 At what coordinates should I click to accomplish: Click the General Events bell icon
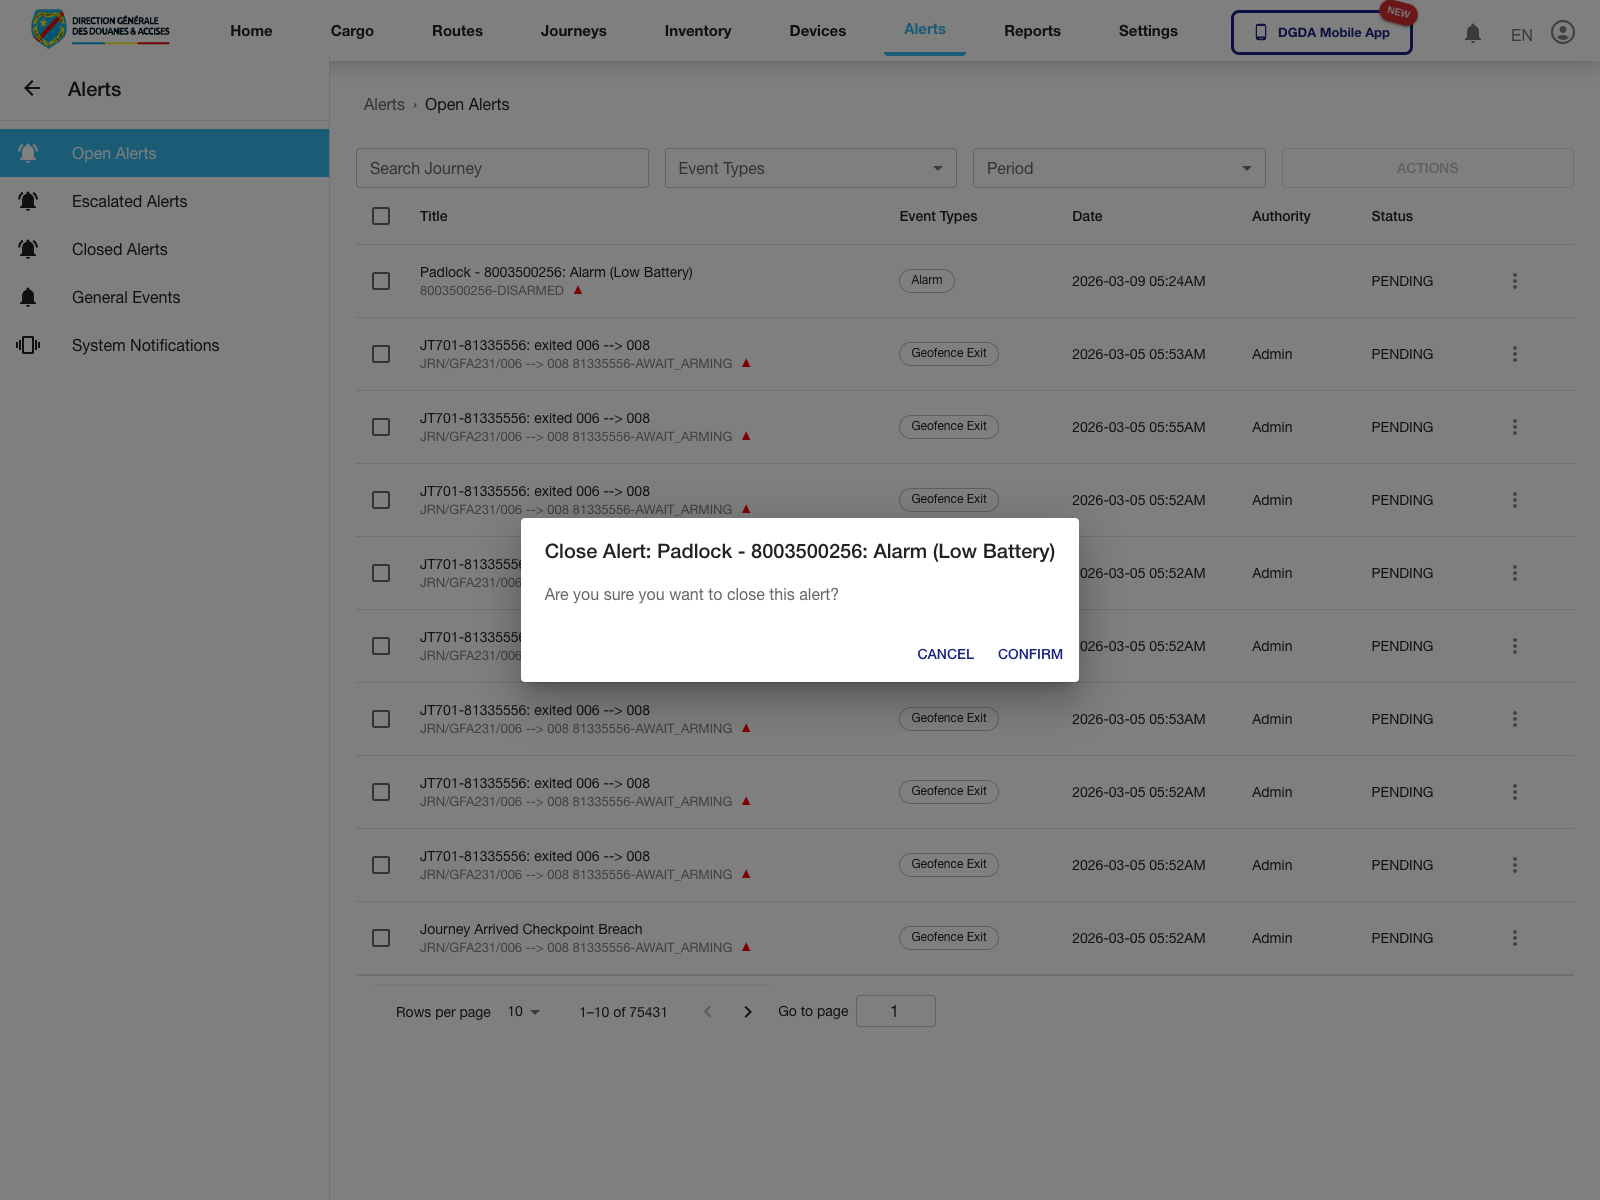pyautogui.click(x=28, y=297)
